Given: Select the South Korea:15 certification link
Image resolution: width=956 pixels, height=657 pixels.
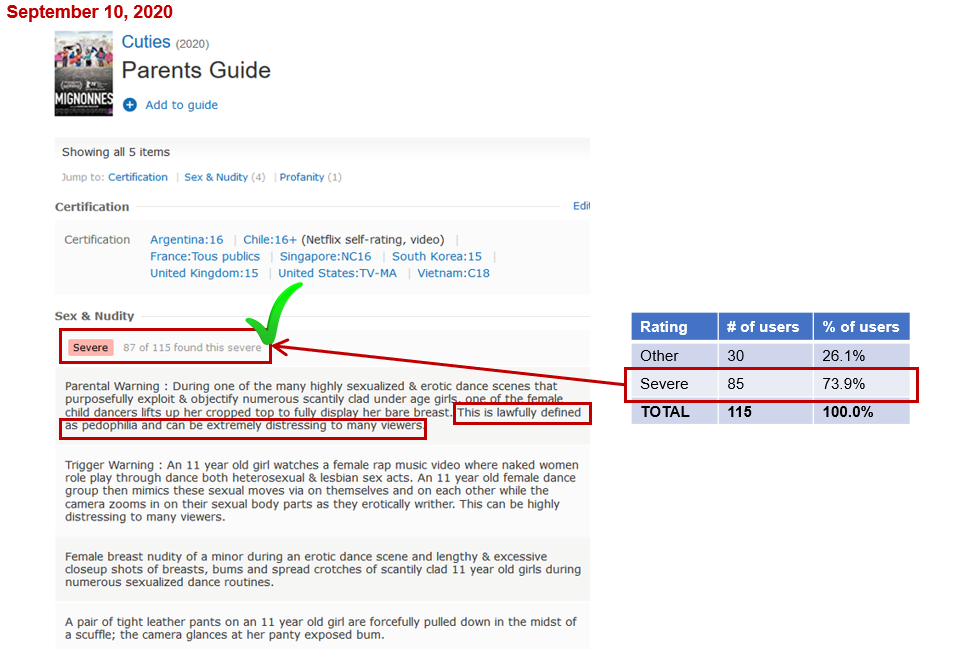Looking at the screenshot, I should [x=437, y=256].
